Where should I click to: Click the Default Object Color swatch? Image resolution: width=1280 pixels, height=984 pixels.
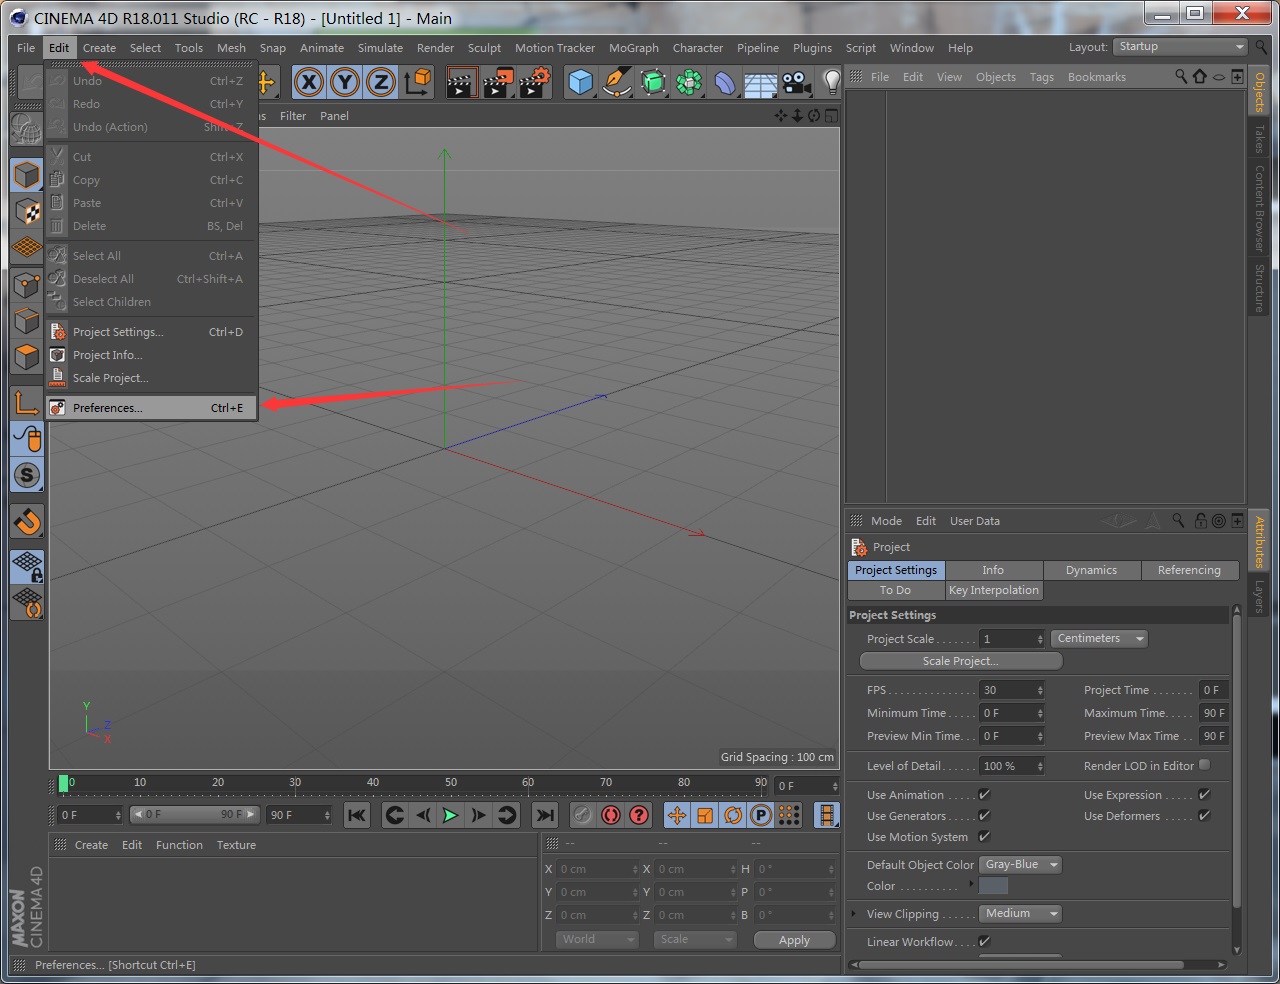click(x=993, y=886)
